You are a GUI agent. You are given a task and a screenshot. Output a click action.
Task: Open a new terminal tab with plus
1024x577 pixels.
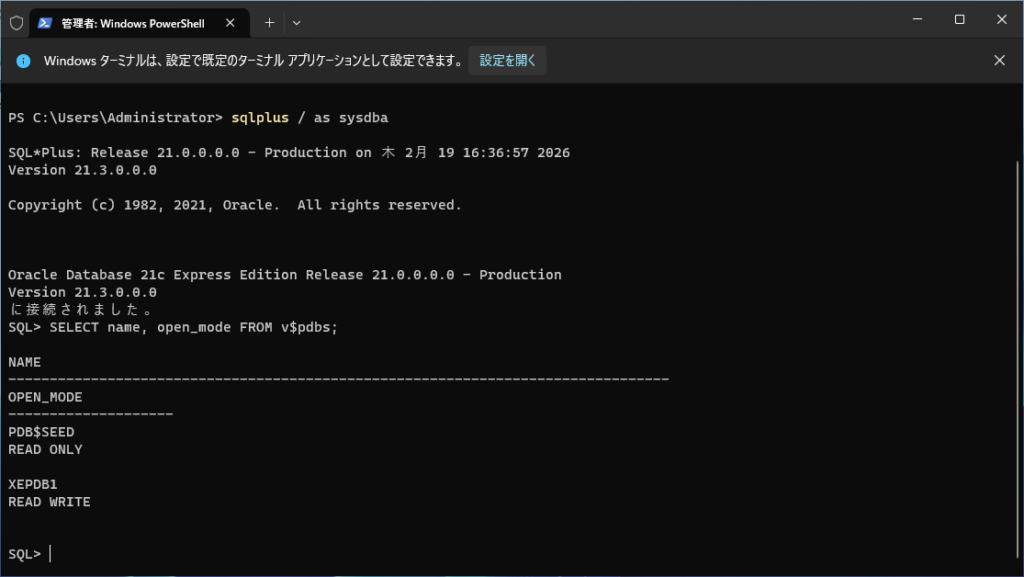coord(269,22)
